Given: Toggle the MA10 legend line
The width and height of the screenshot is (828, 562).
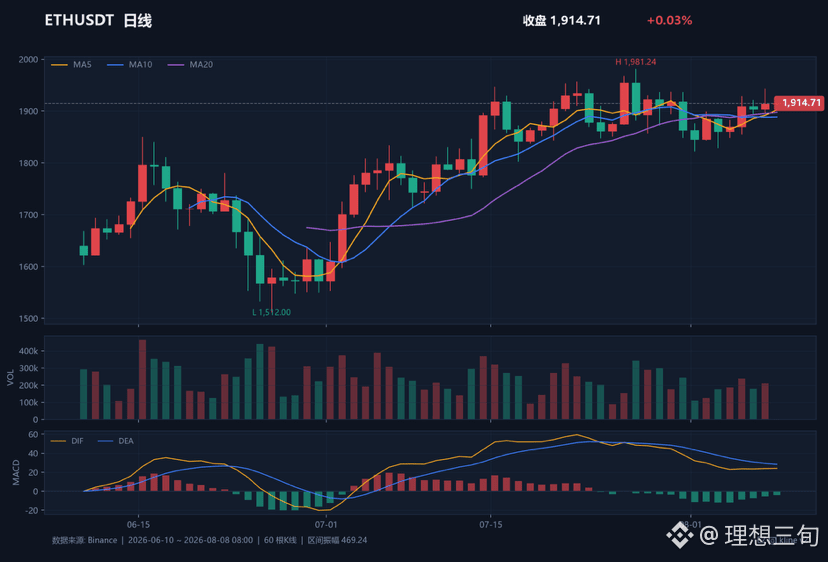Looking at the screenshot, I should pyautogui.click(x=129, y=64).
